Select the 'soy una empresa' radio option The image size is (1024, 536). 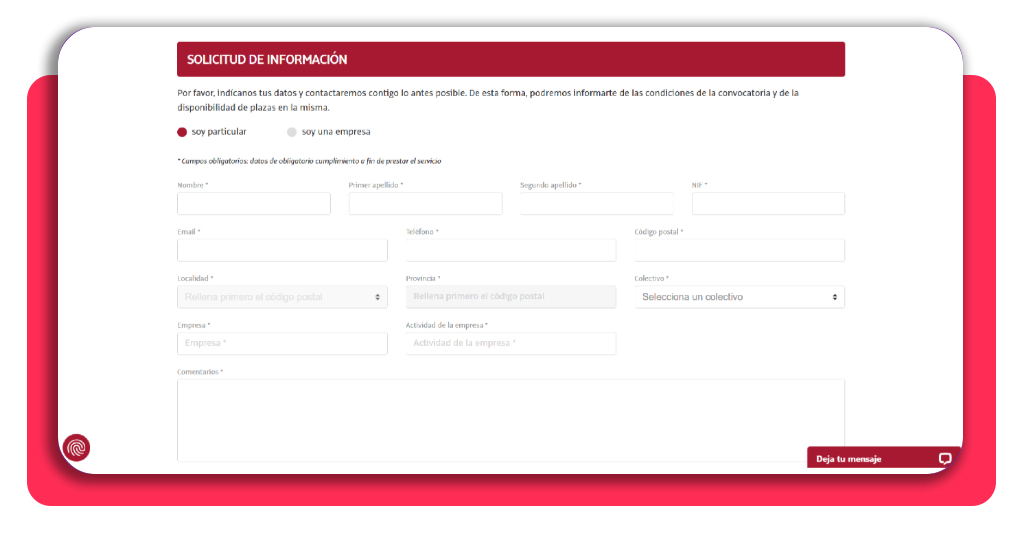point(292,132)
